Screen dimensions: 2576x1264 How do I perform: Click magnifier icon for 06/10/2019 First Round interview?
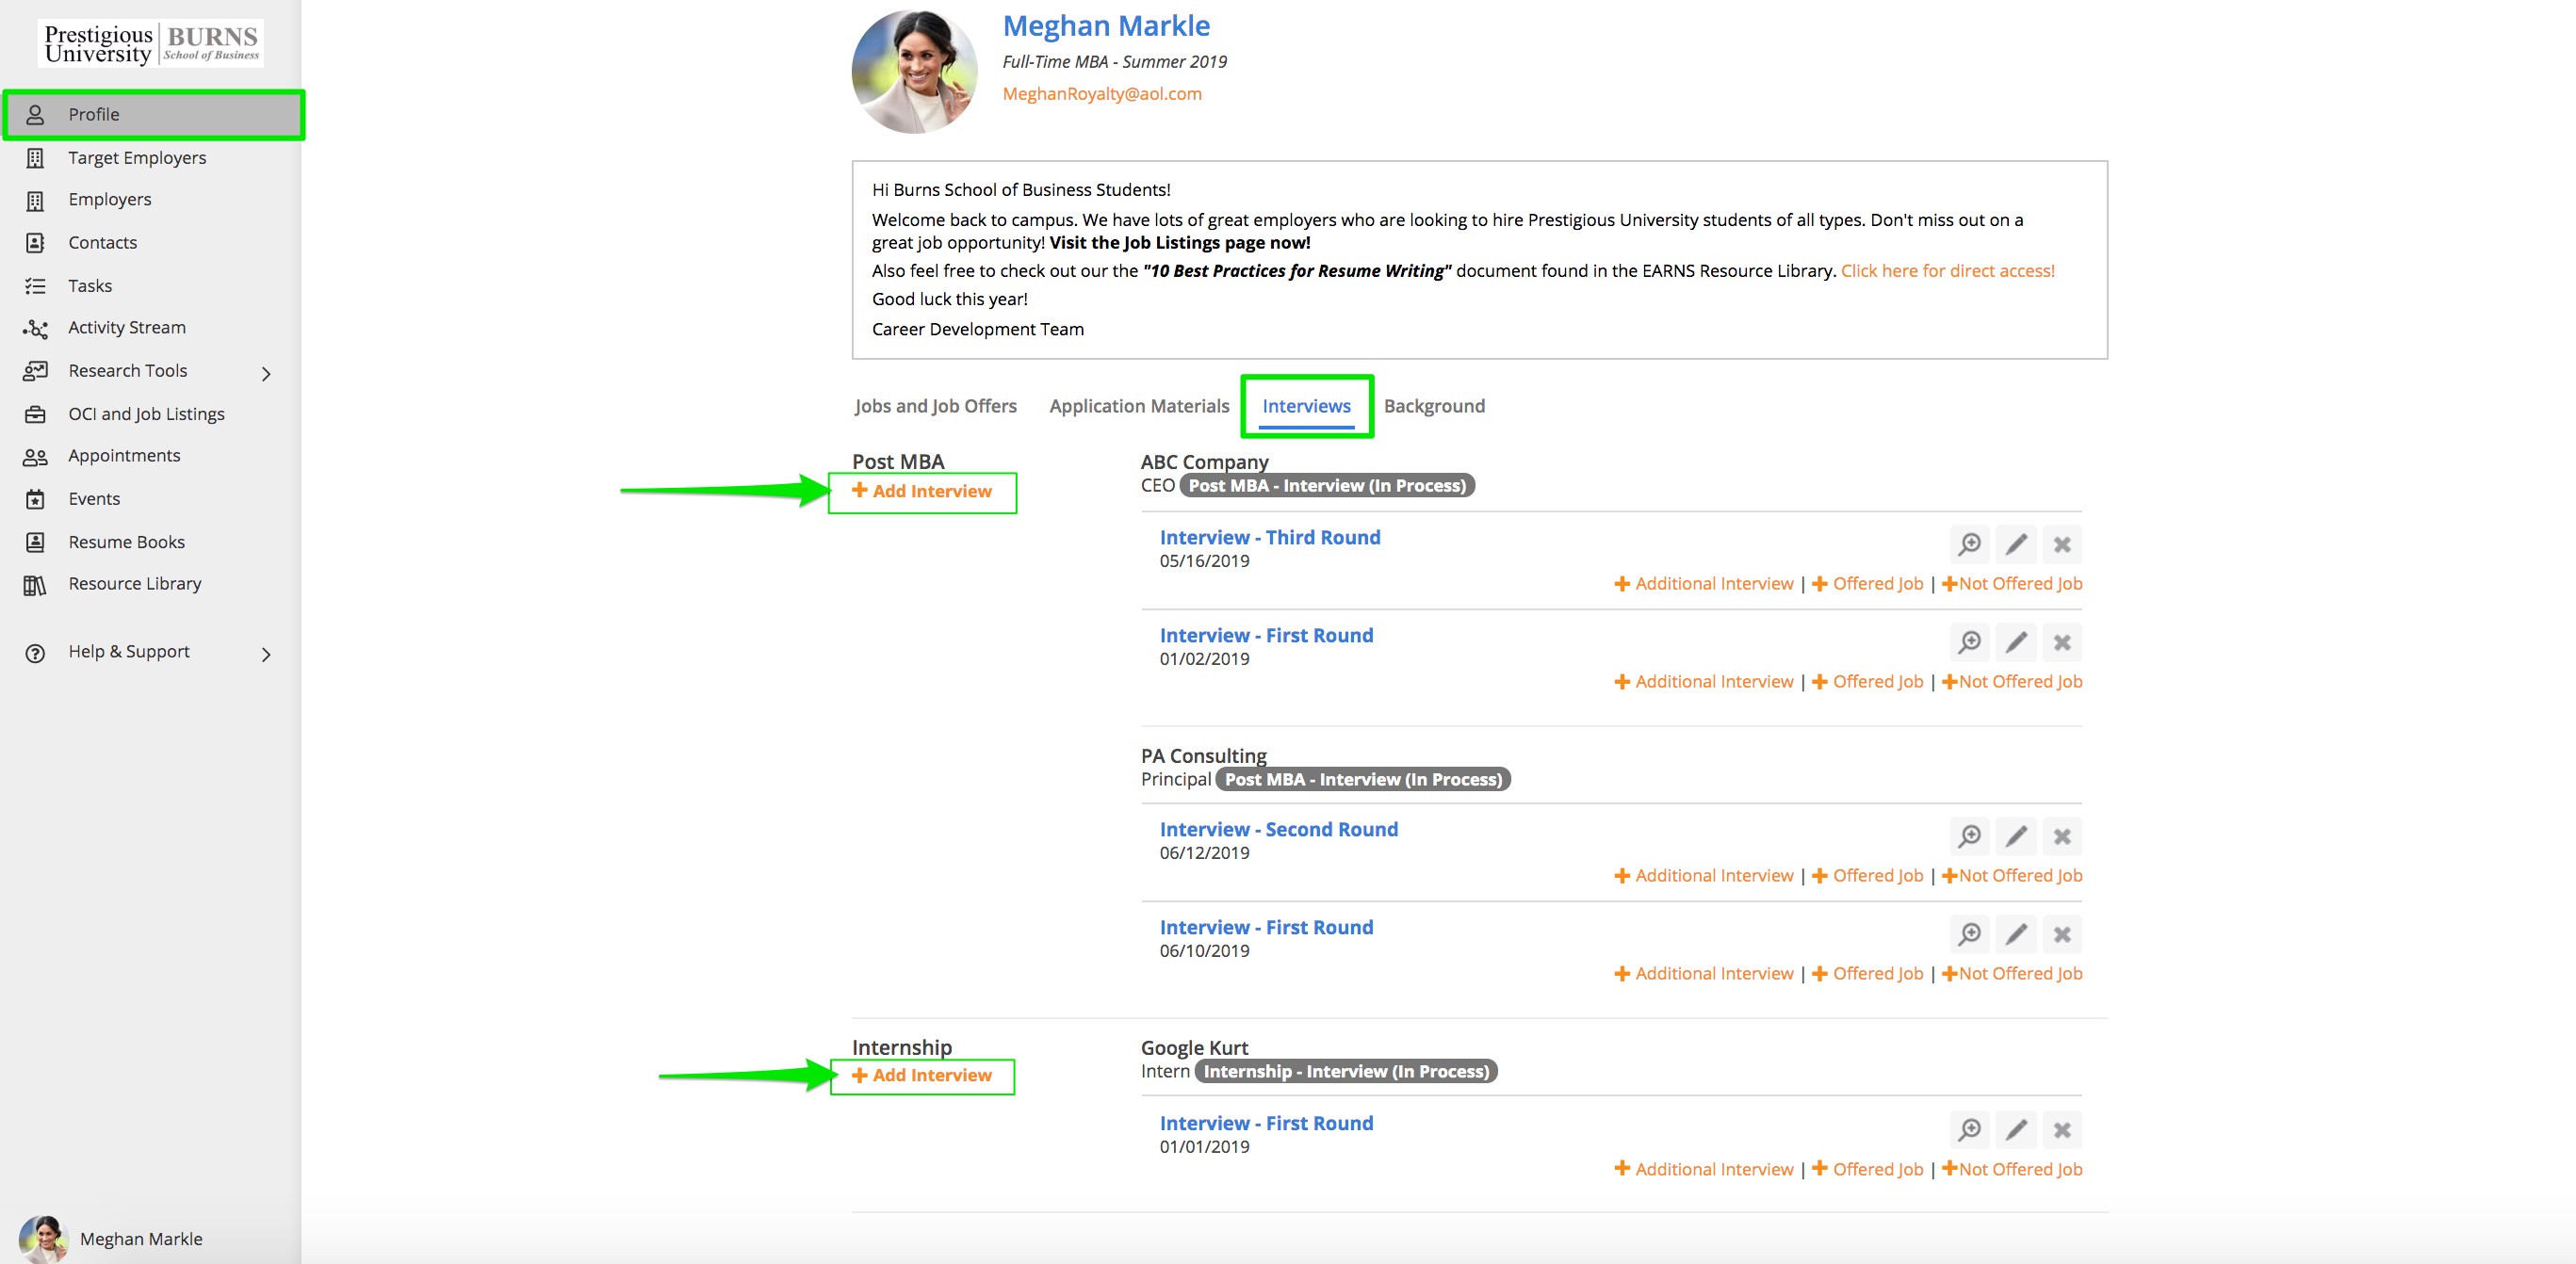pos(1969,934)
